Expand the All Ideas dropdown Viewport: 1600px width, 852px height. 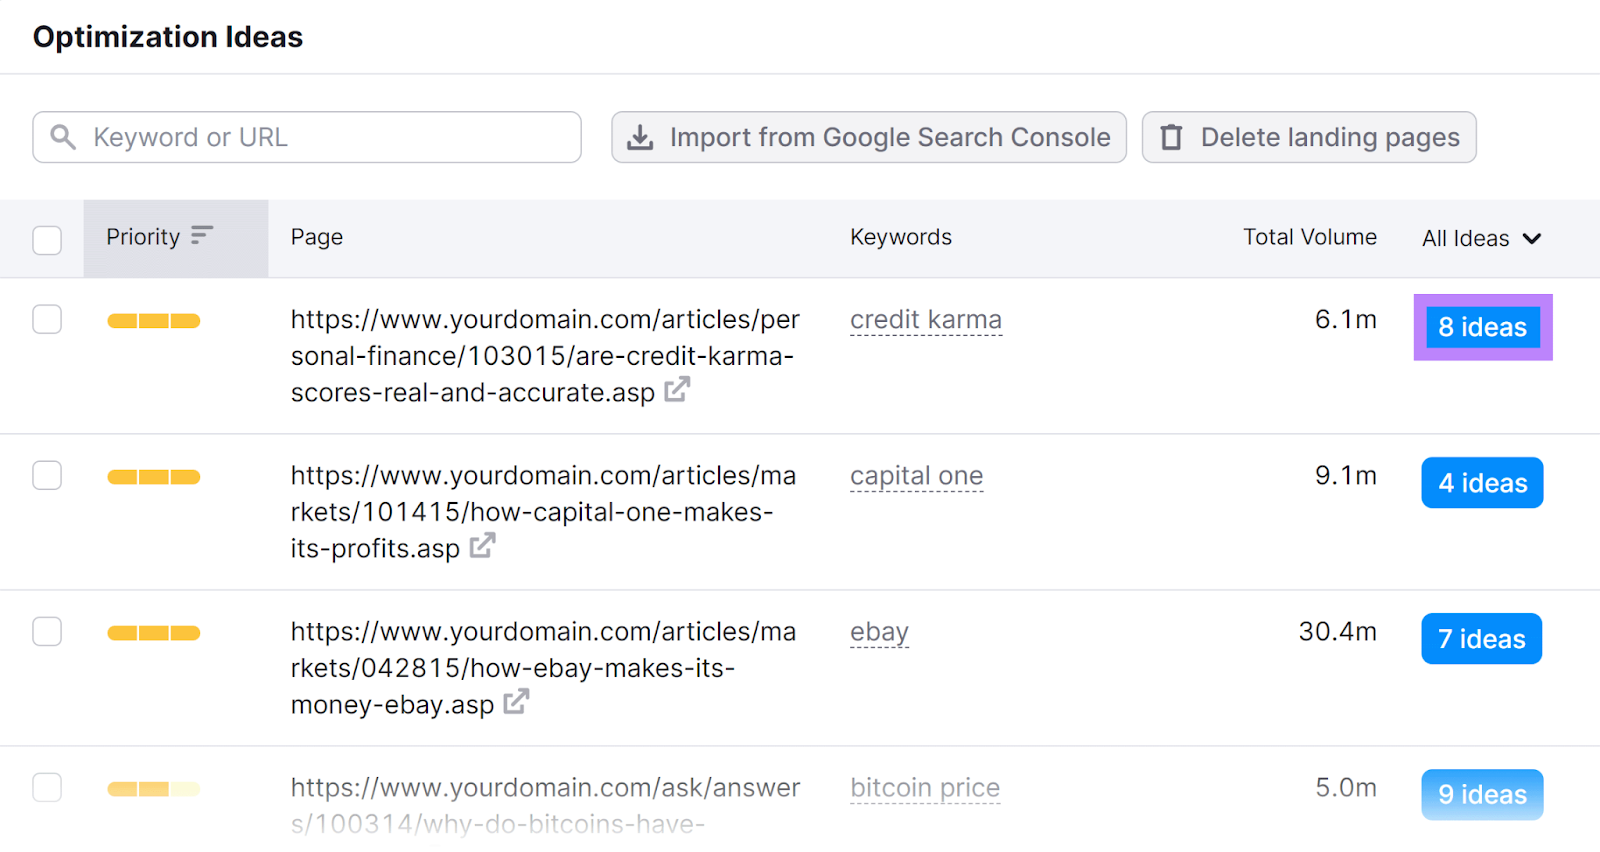[1481, 238]
